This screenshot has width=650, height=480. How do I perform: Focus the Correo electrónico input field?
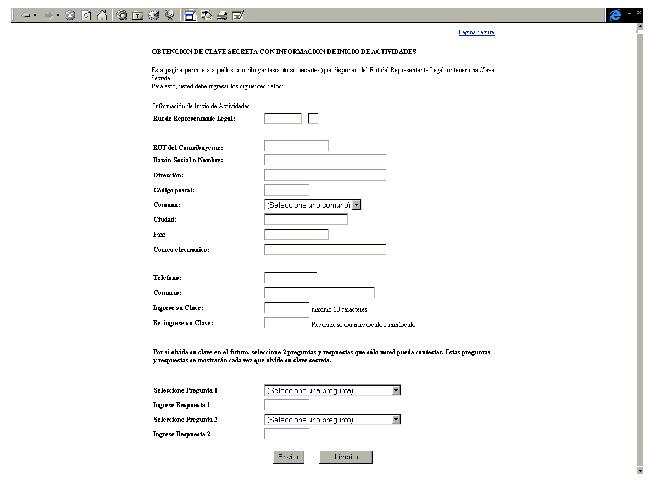(x=325, y=250)
